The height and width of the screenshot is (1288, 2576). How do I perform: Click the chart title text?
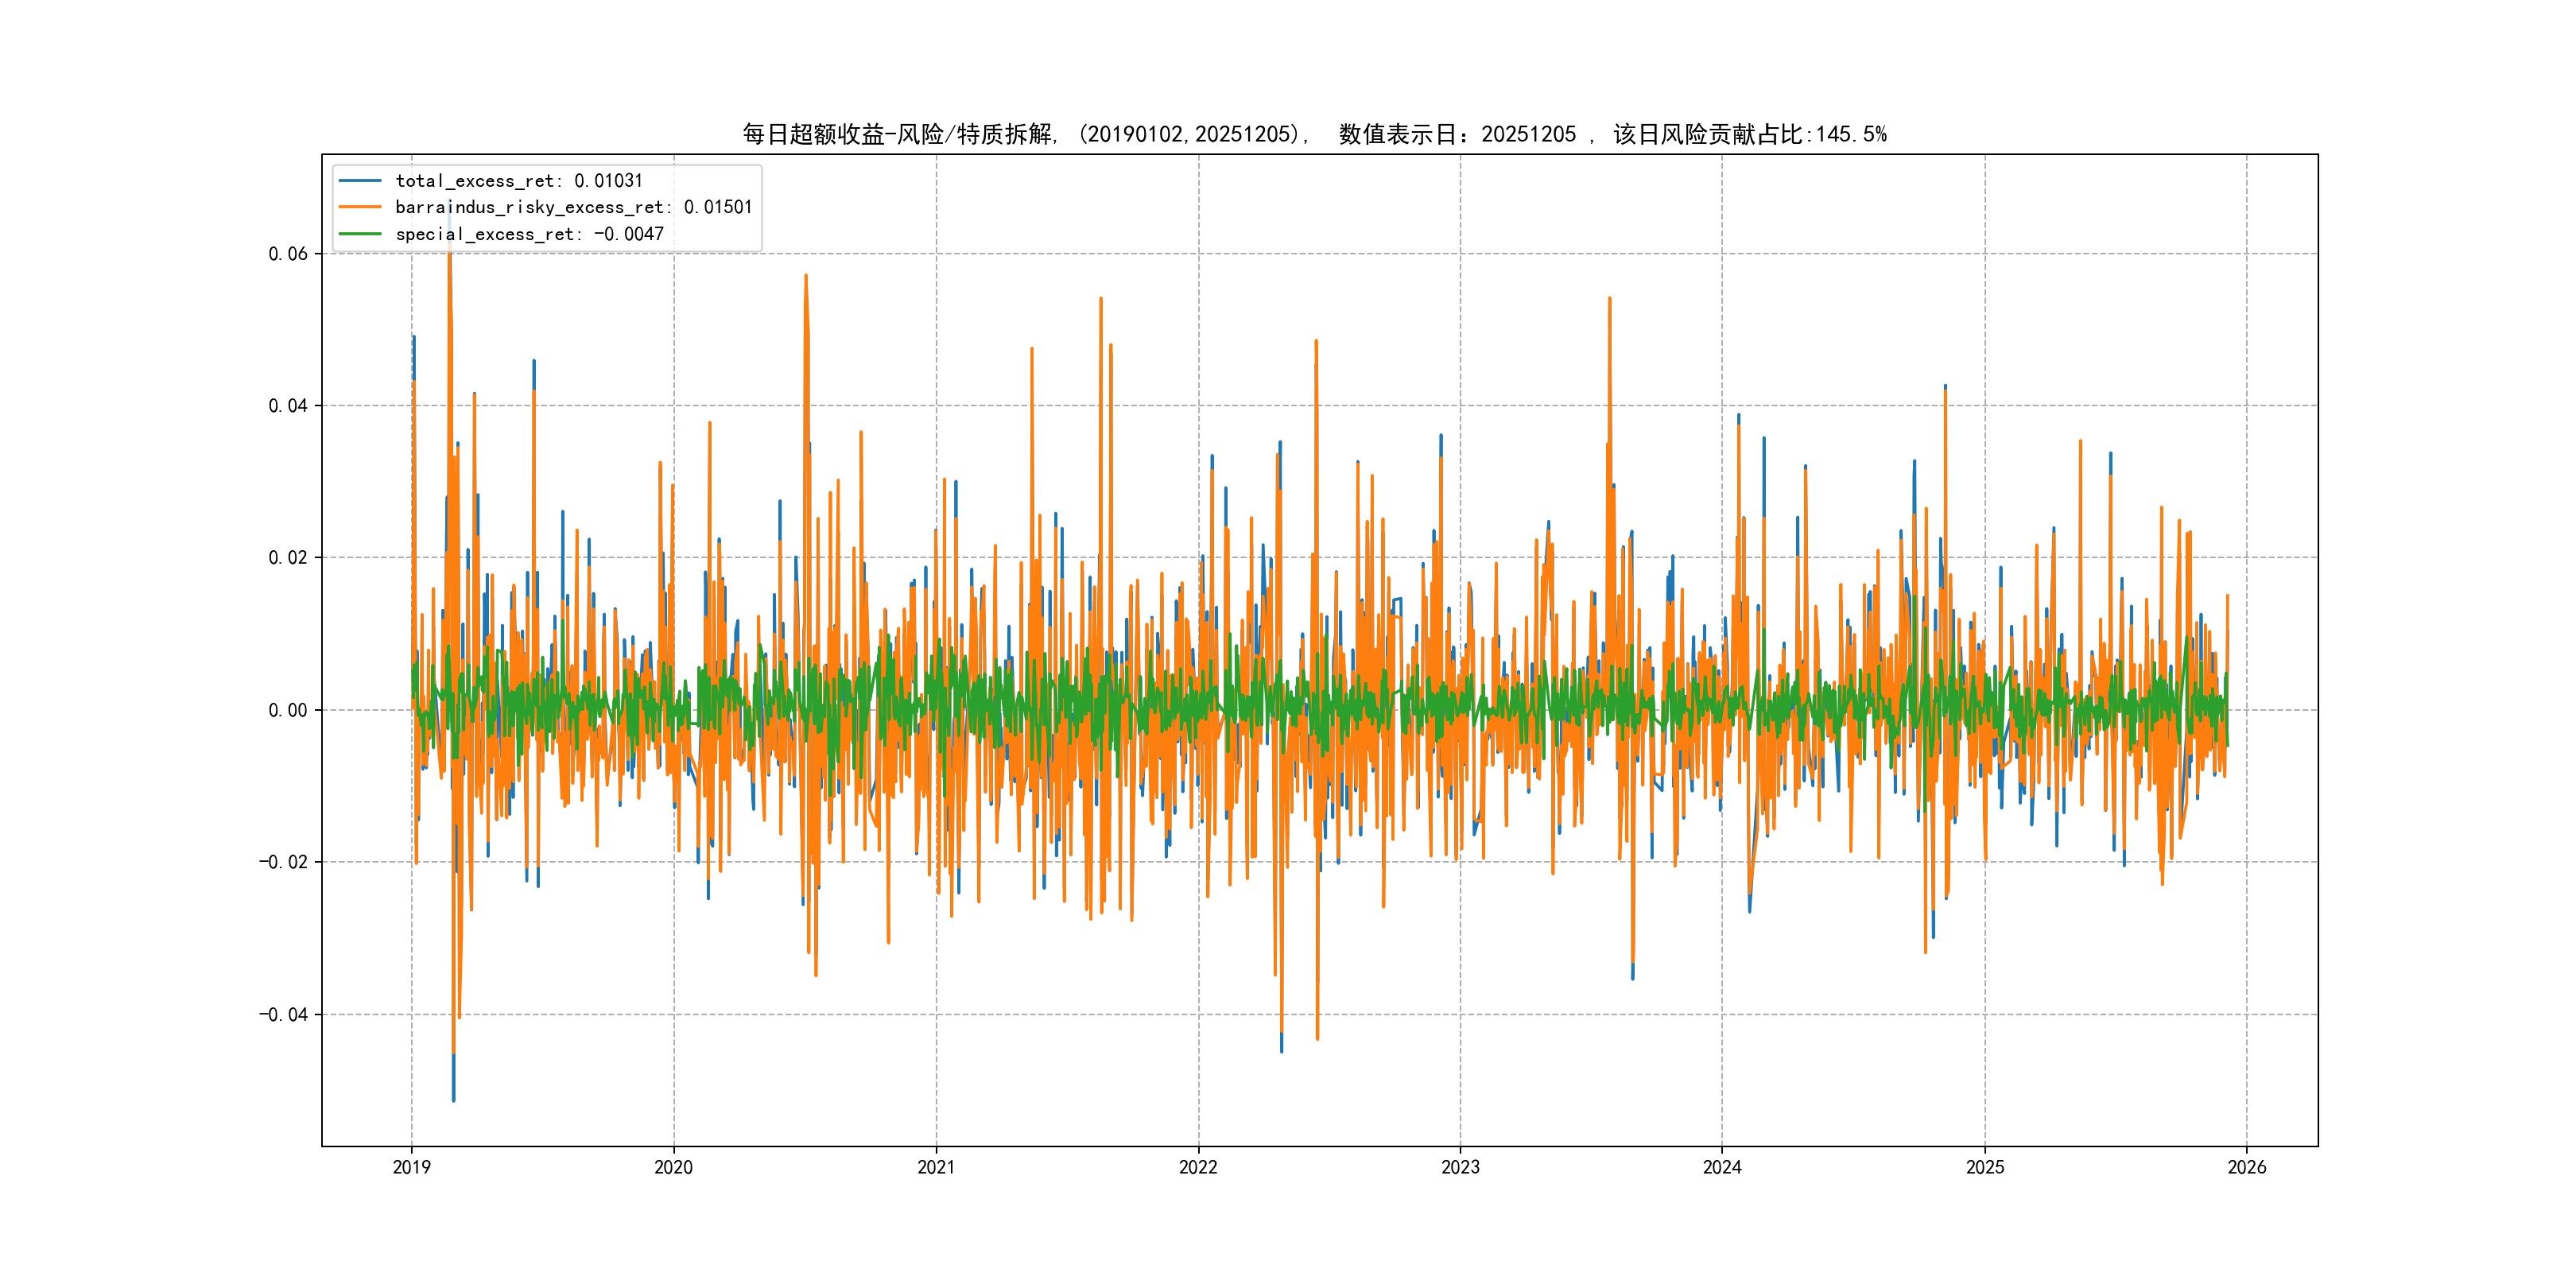[x=1314, y=134]
